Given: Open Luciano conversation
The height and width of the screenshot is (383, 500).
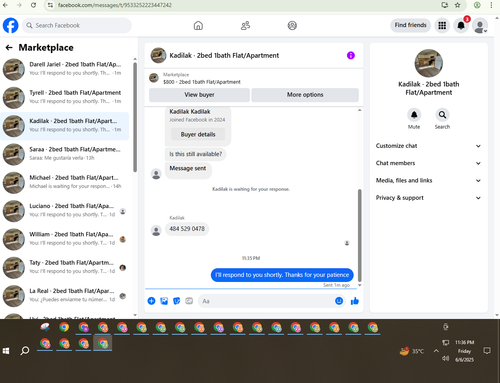Looking at the screenshot, I should [x=65, y=211].
